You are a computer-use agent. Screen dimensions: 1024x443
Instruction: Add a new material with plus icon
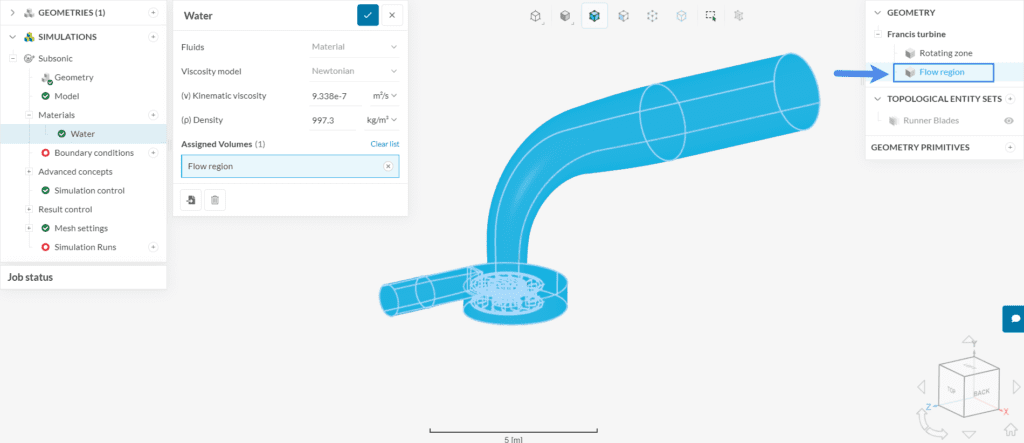coord(153,115)
